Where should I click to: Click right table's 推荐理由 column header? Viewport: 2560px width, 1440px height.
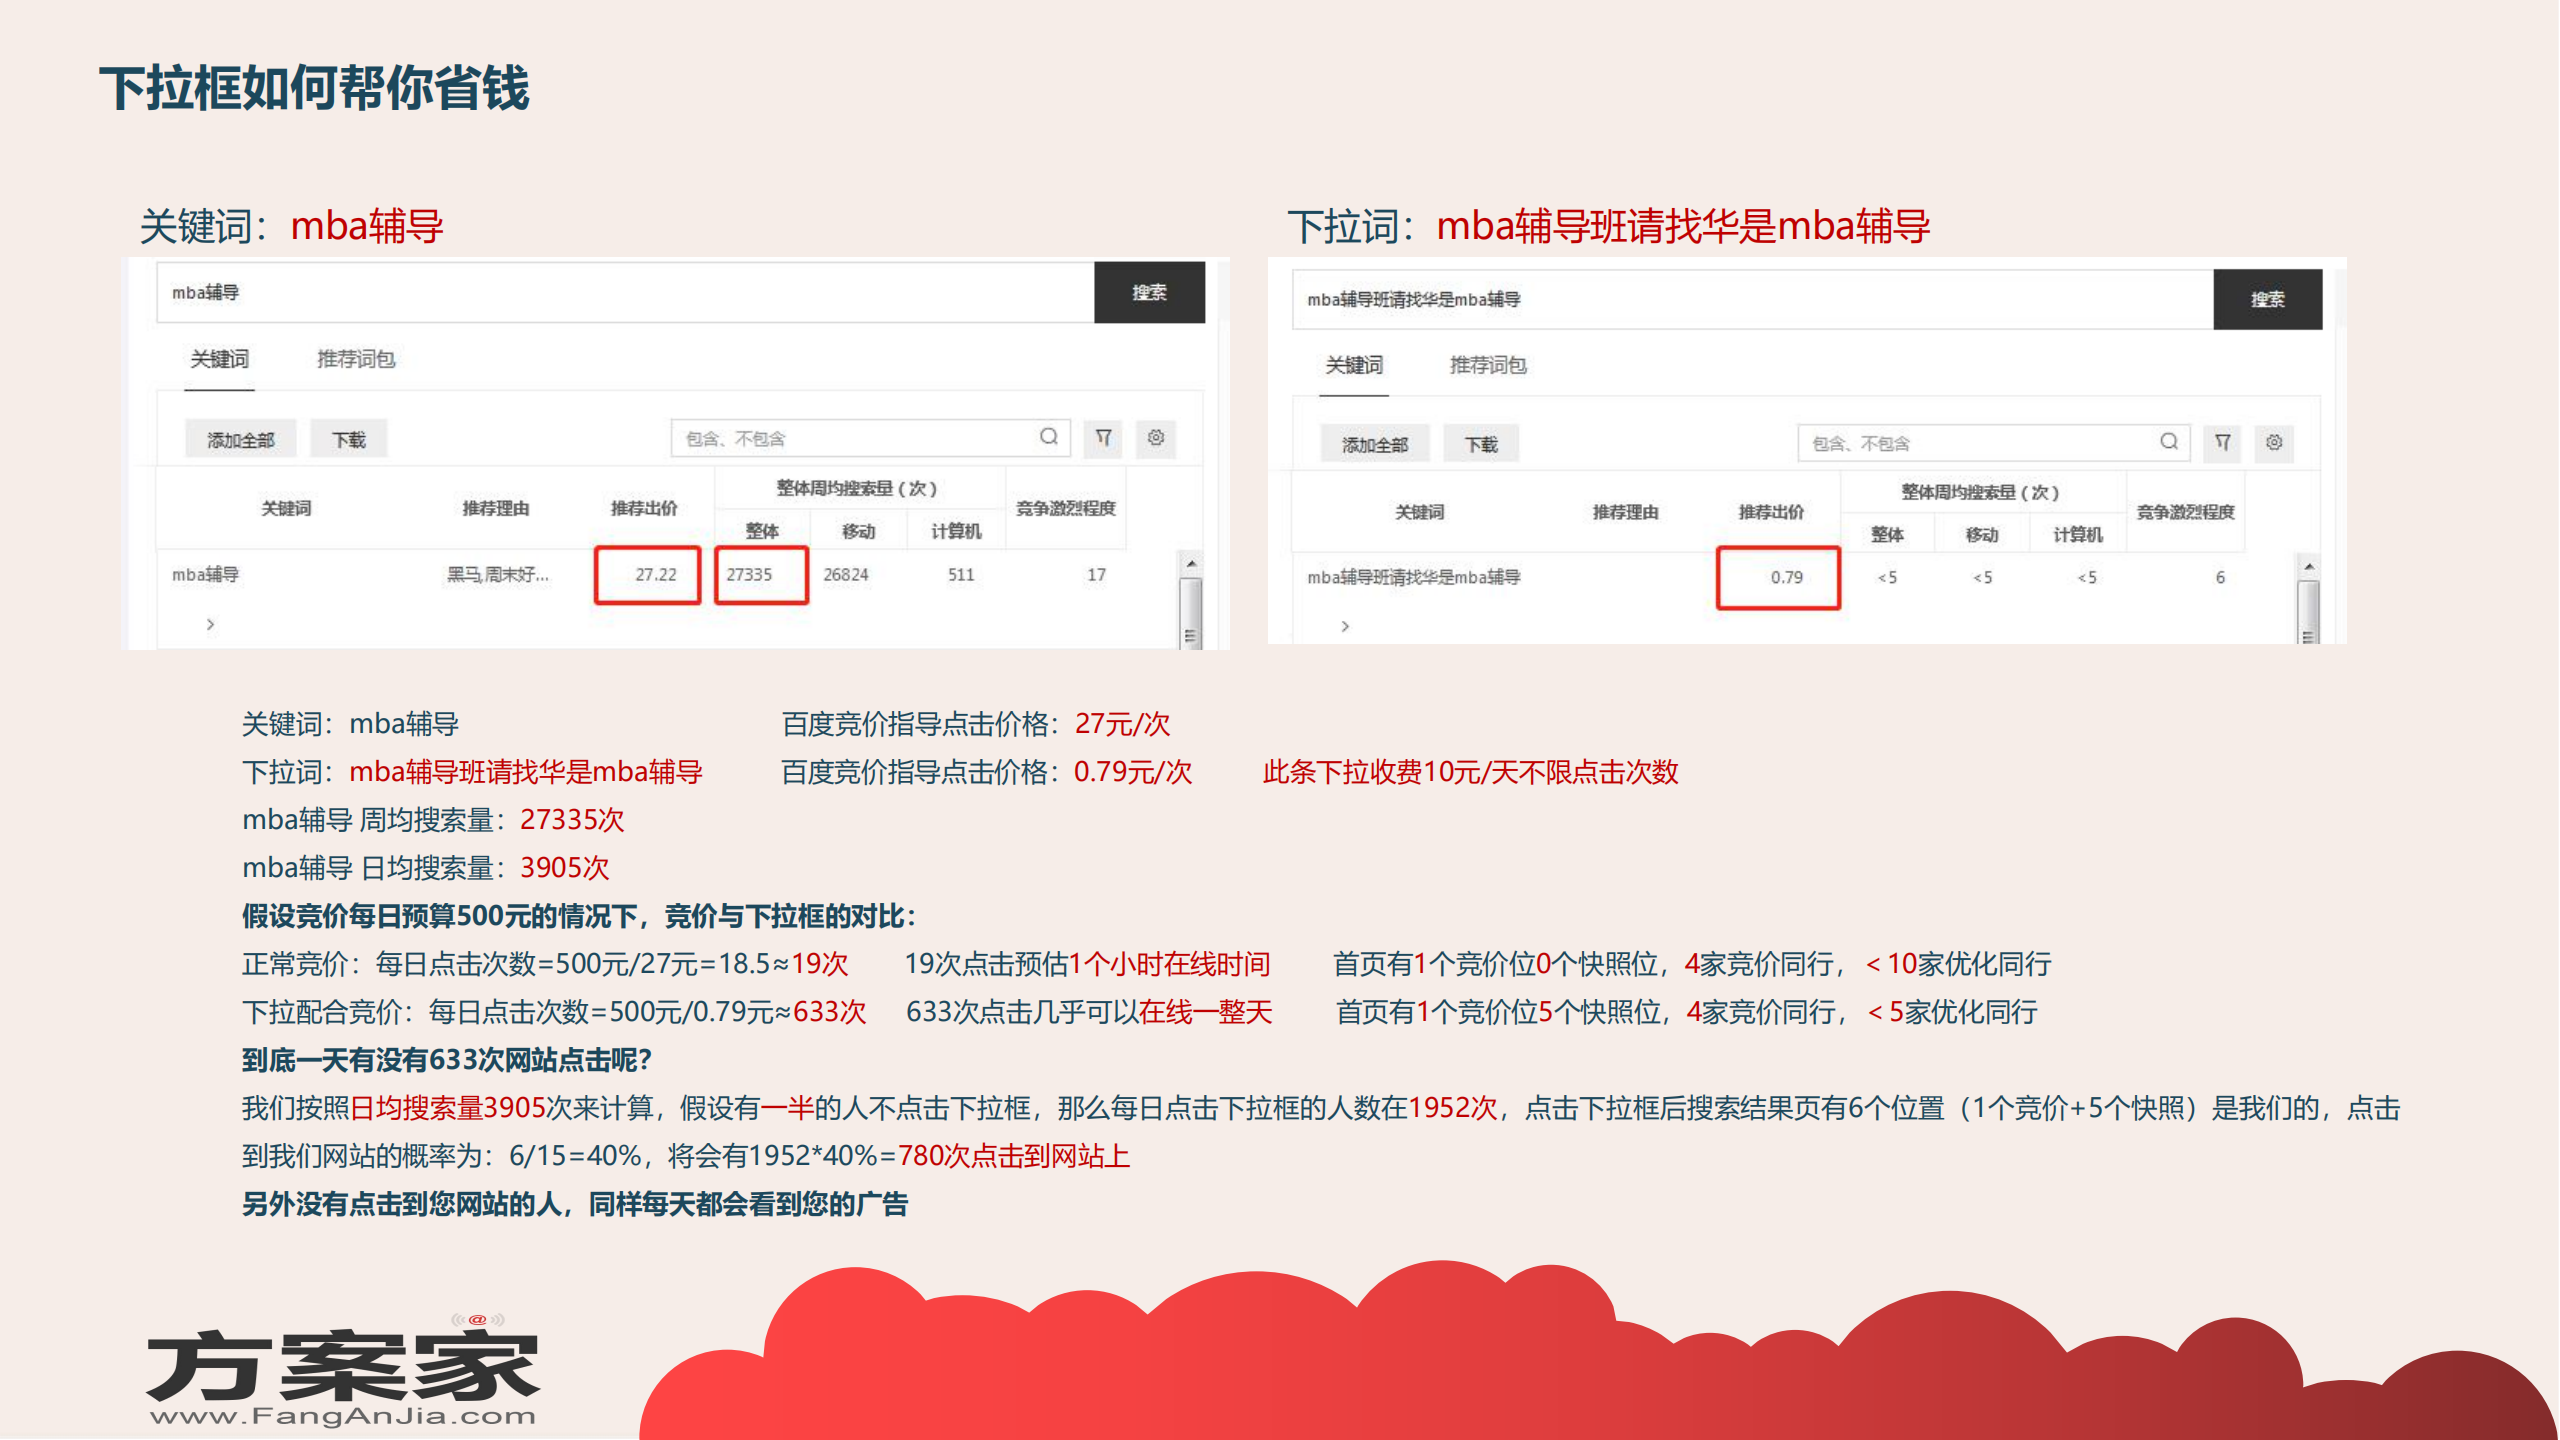coord(1625,513)
